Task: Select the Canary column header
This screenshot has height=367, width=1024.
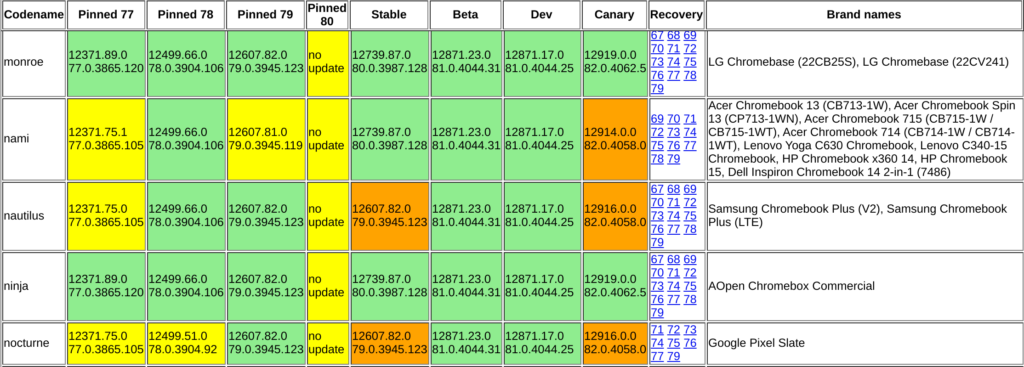Action: pos(615,14)
